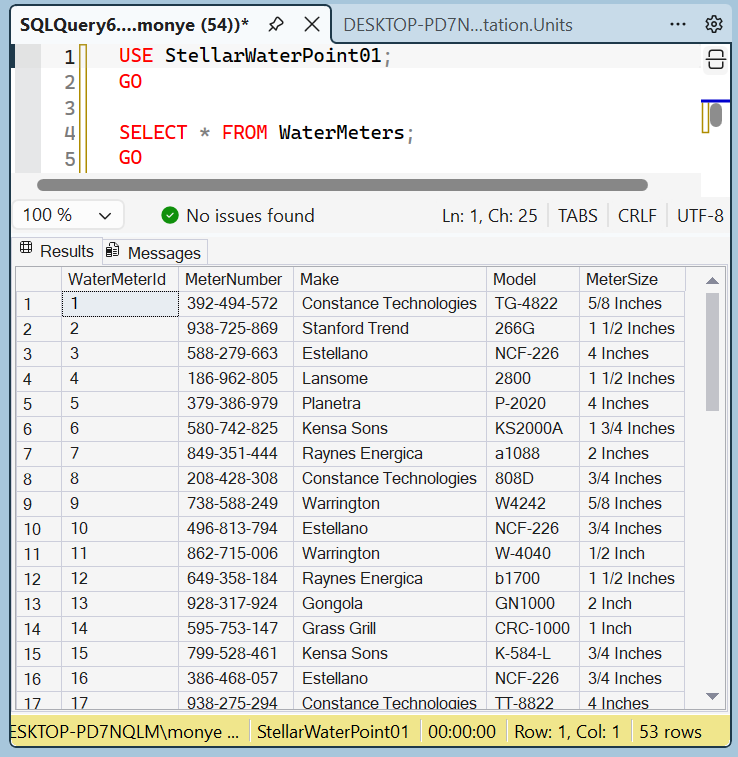This screenshot has height=757, width=738.
Task: Select cell K-584-L
Action: (533, 654)
